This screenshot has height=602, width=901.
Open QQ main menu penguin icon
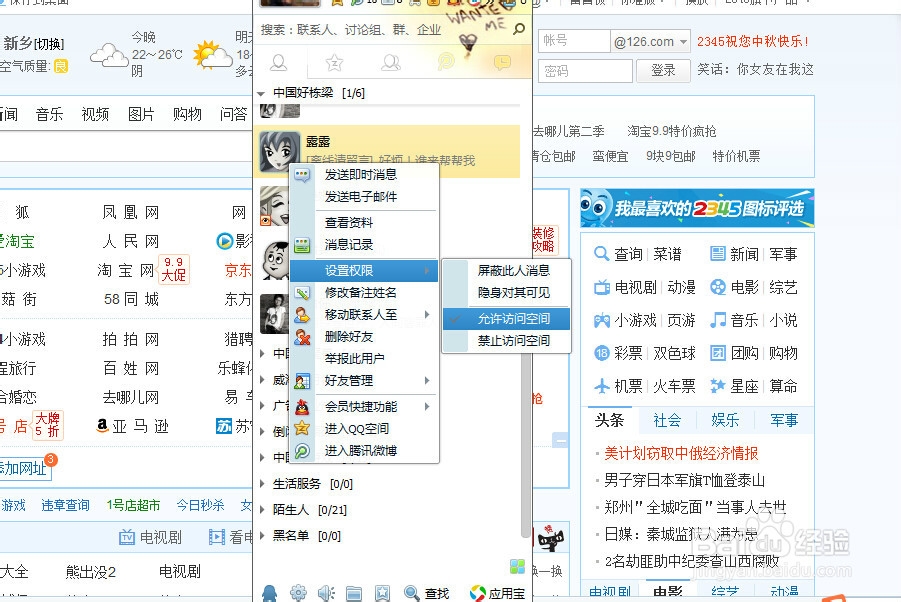coord(269,593)
